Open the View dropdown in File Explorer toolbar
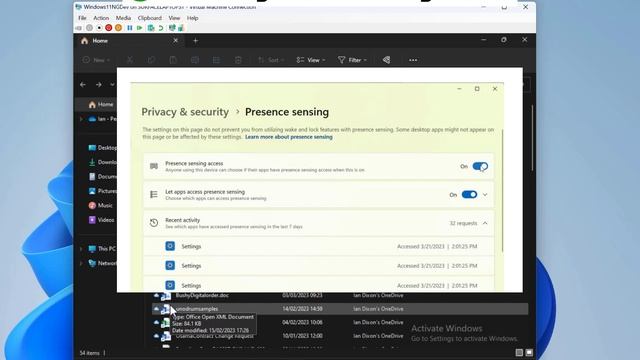This screenshot has height=360, width=640. coord(311,60)
